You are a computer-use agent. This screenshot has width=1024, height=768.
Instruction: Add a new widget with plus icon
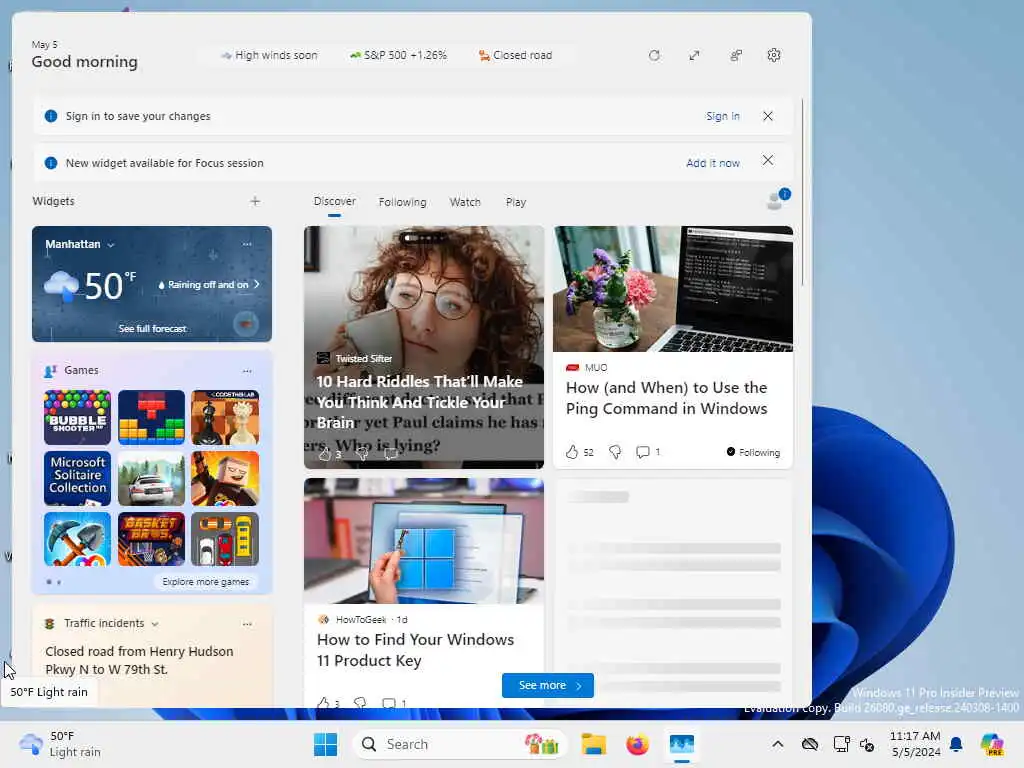tap(255, 201)
